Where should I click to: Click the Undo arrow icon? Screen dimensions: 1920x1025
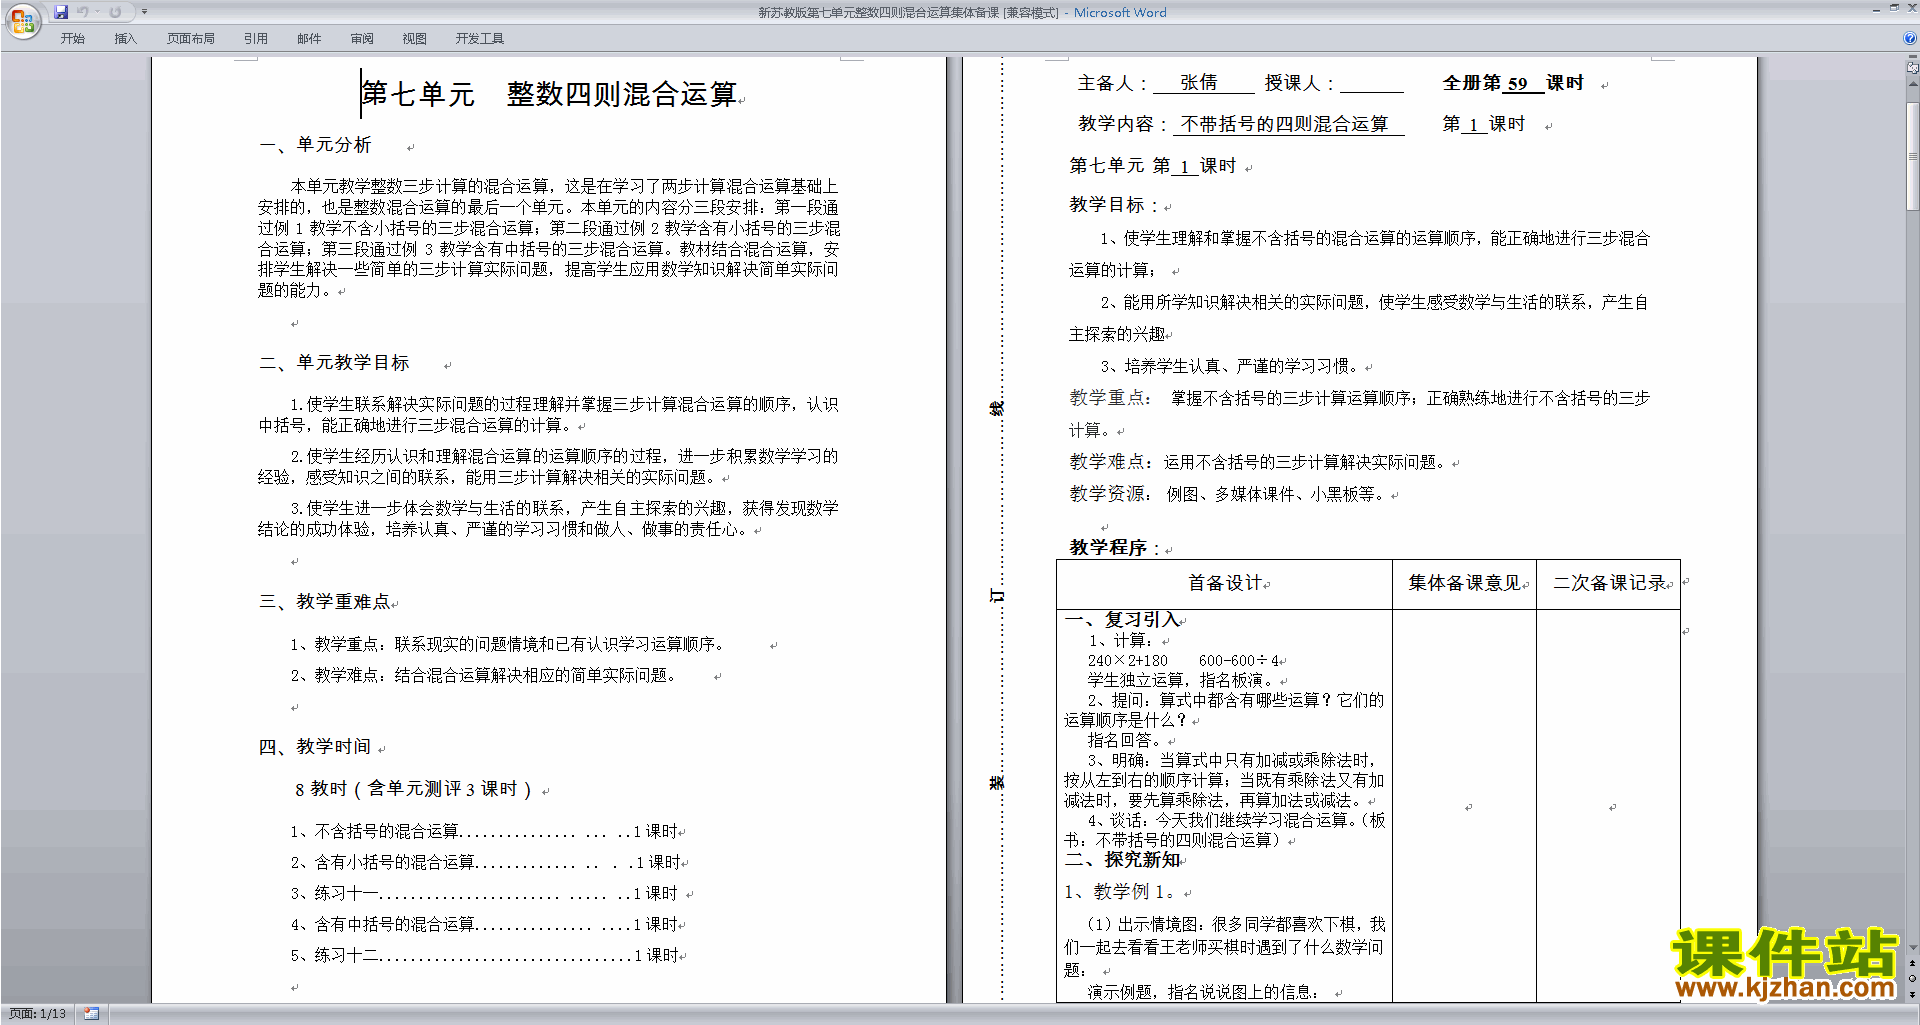pos(83,12)
